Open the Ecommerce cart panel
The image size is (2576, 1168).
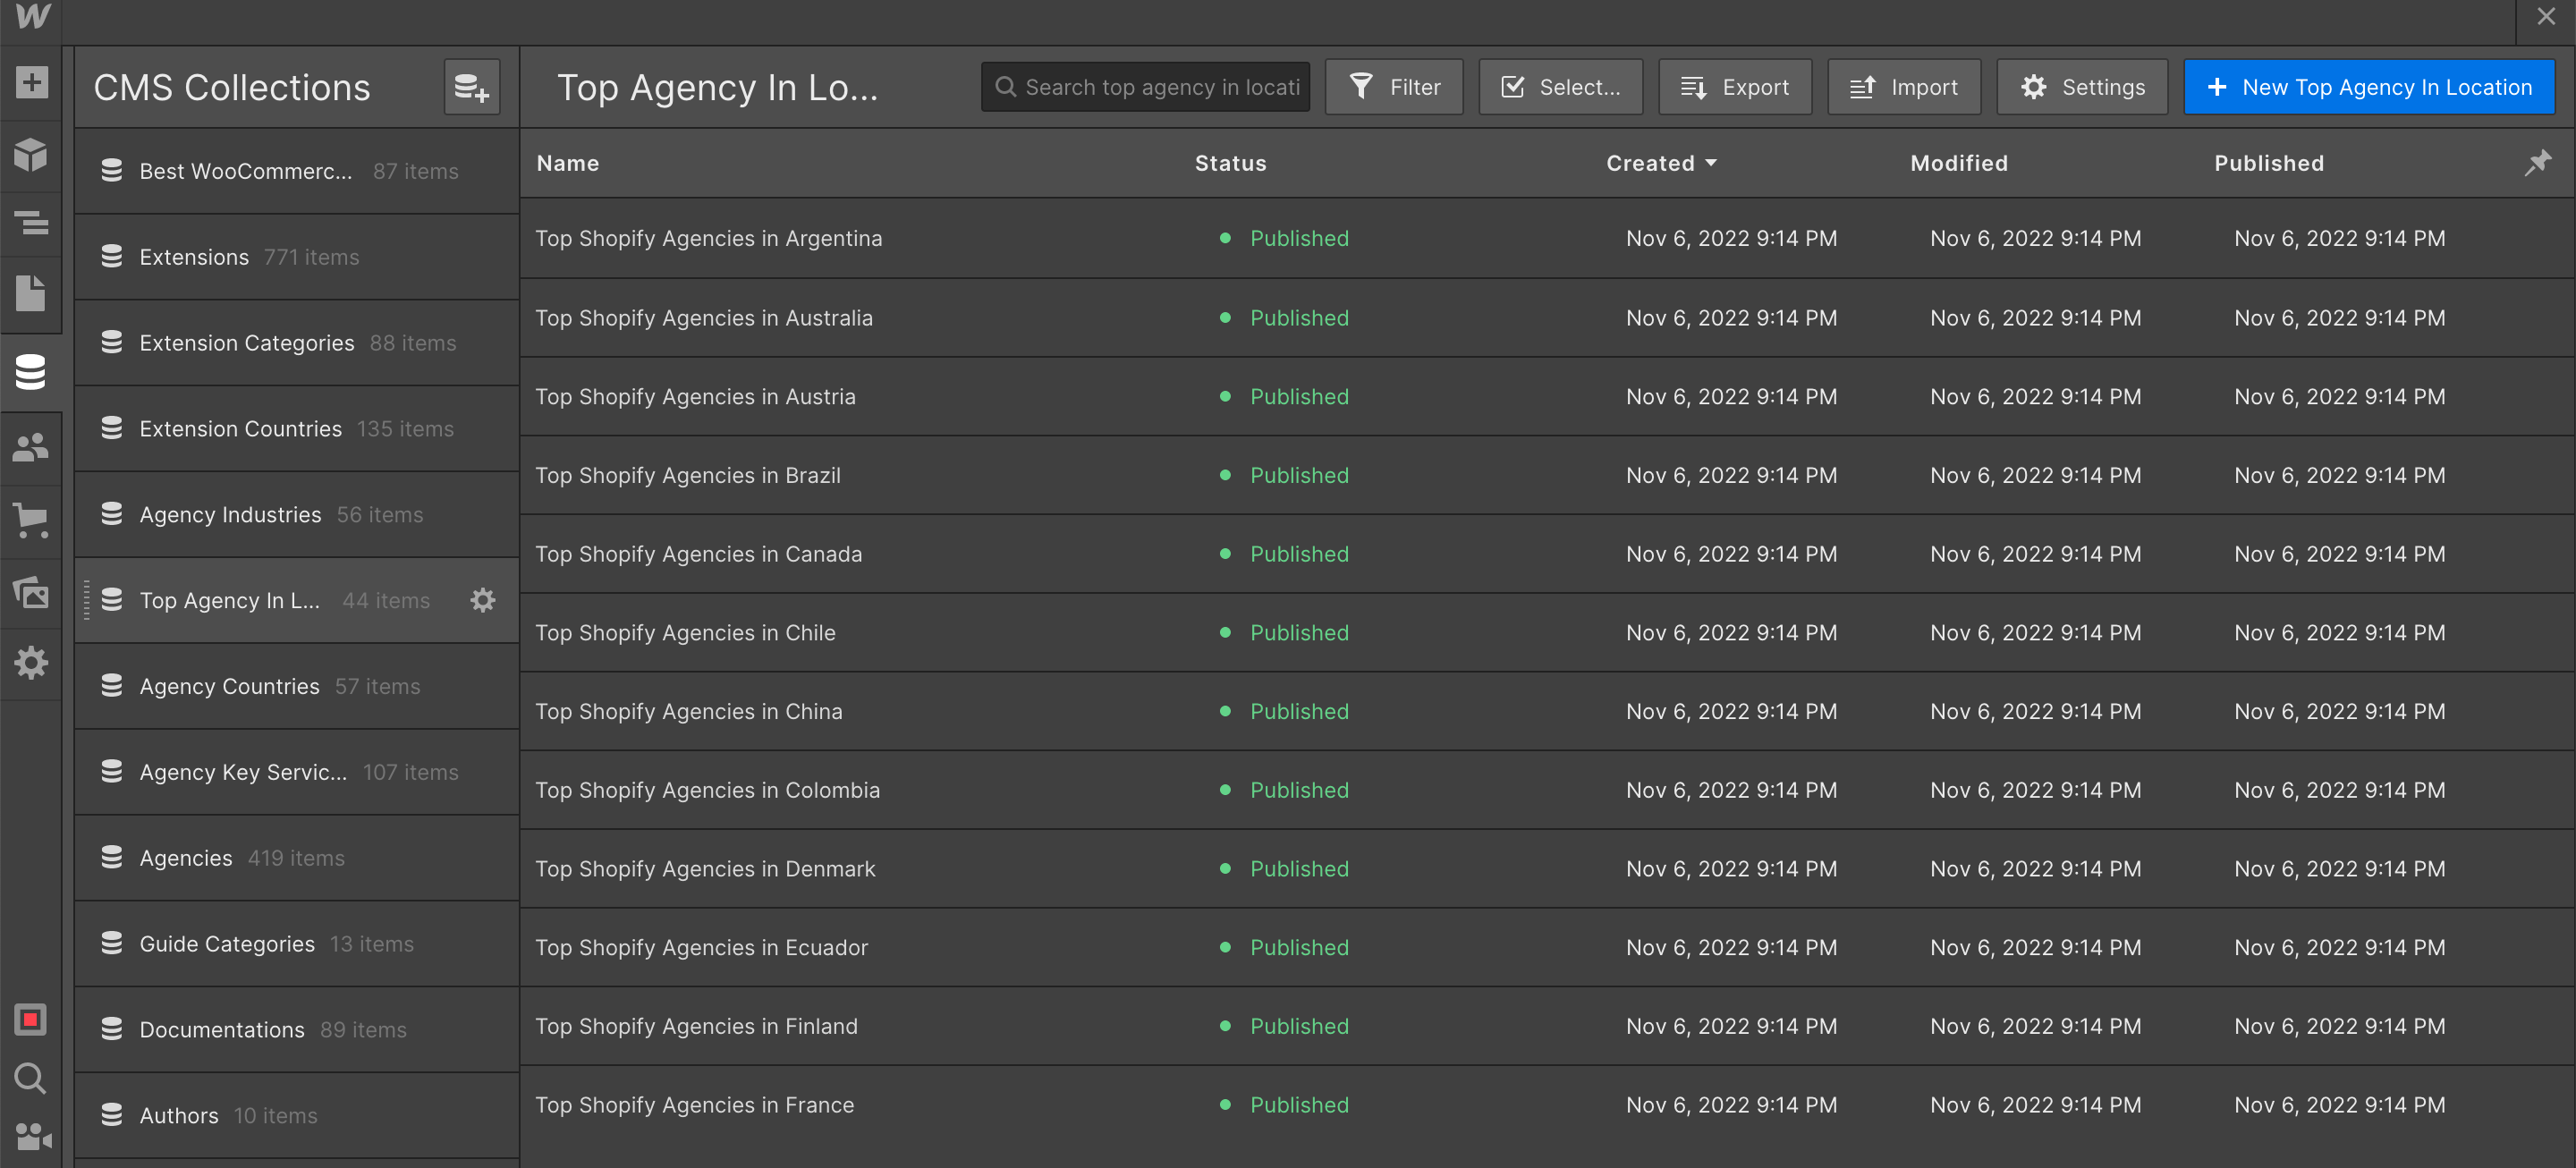click(x=31, y=519)
